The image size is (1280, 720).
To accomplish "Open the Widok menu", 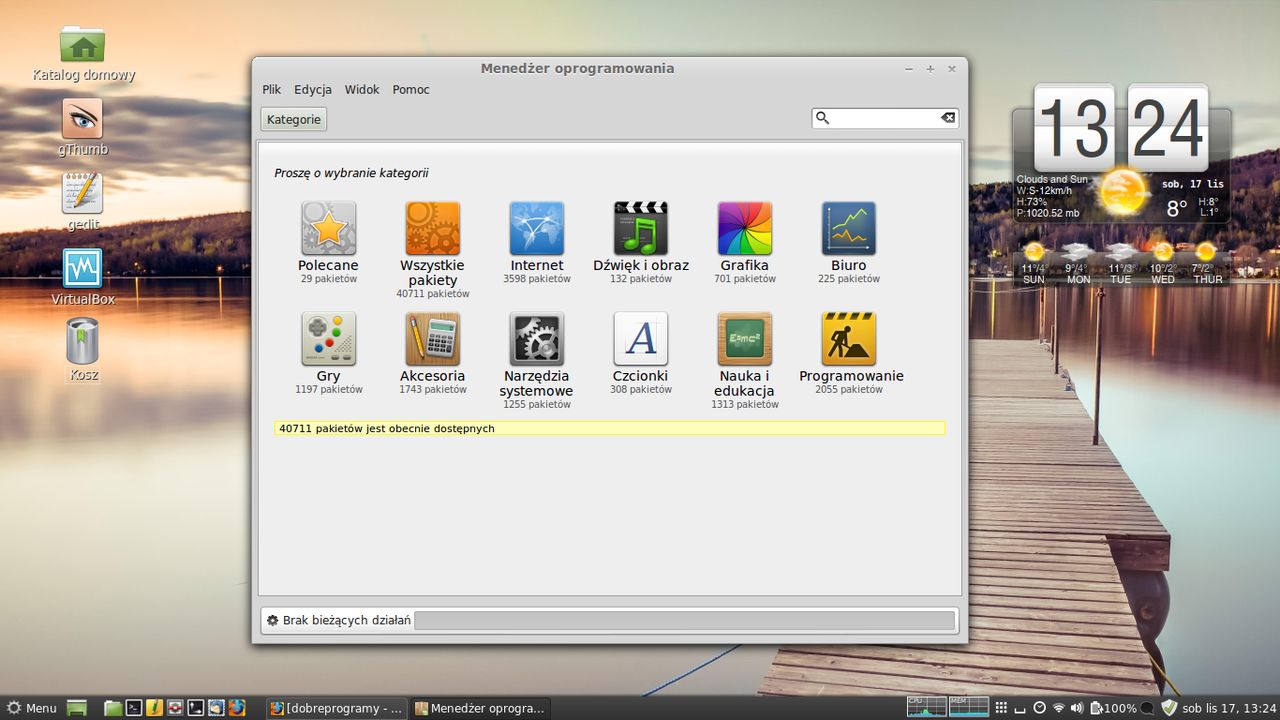I will click(x=362, y=89).
